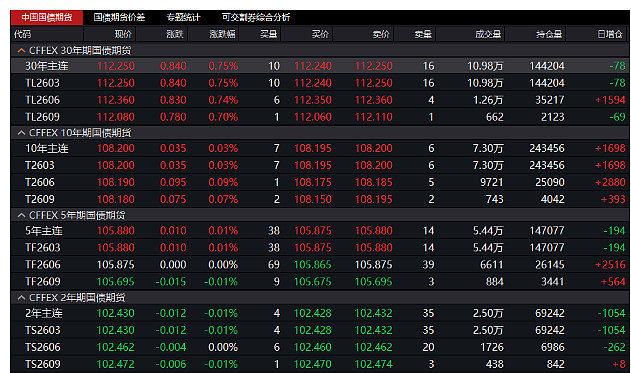Image resolution: width=631 pixels, height=373 pixels.
Task: Click T2609 price 108.180
Action: (116, 199)
